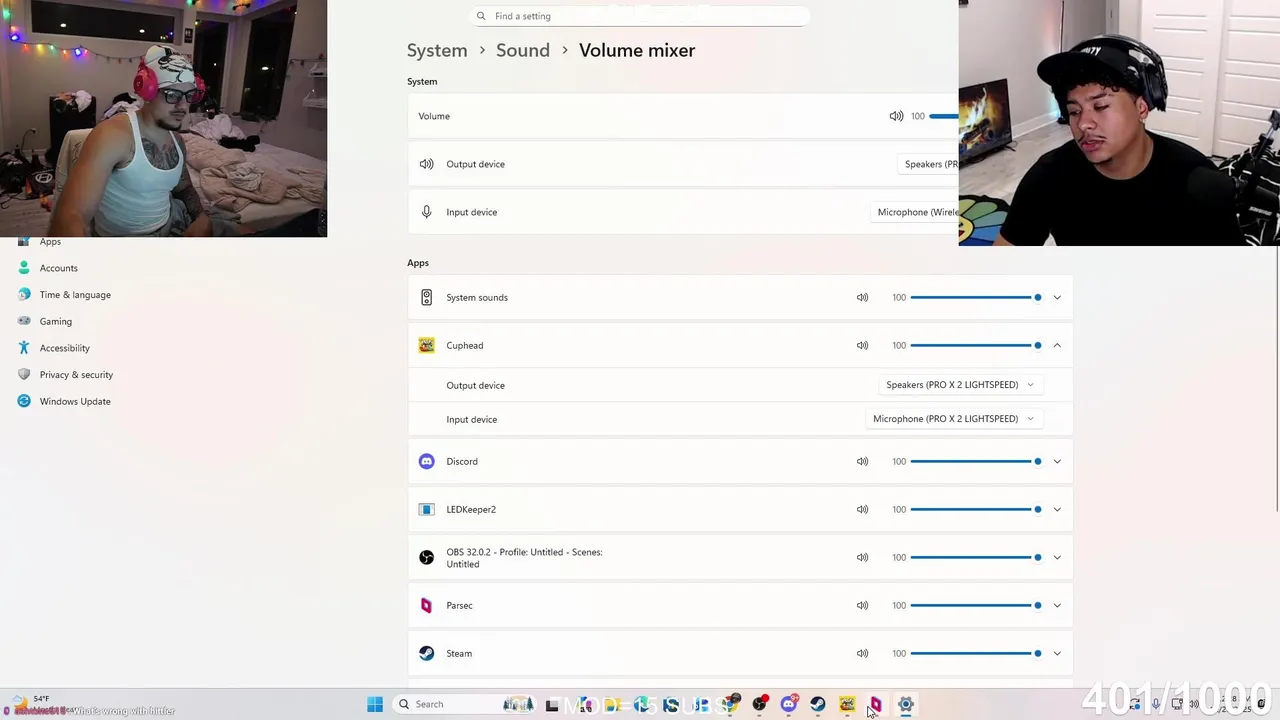Open Privacy & security settings

(x=76, y=375)
